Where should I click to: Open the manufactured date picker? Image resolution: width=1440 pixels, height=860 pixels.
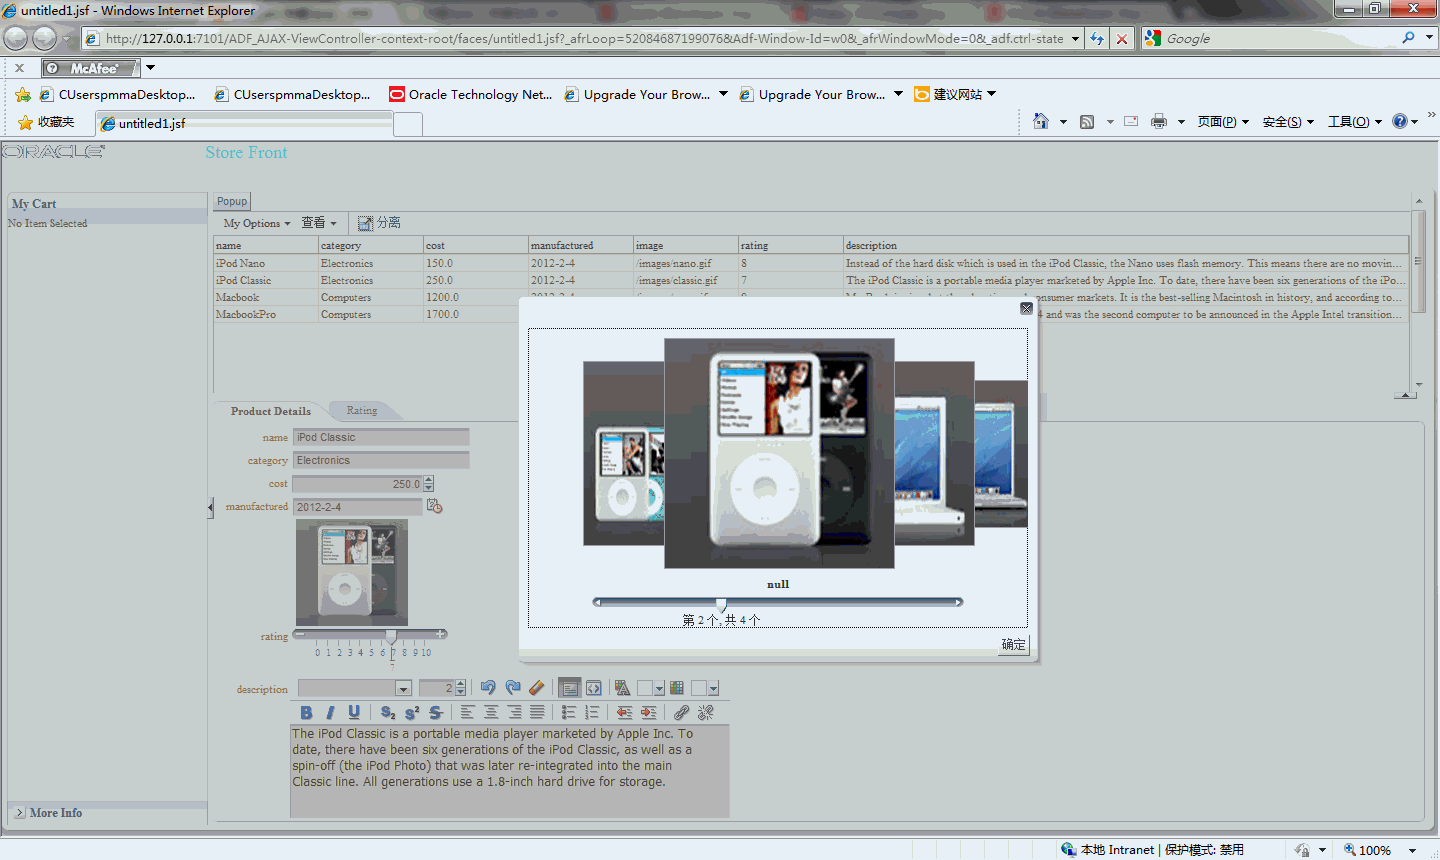434,507
